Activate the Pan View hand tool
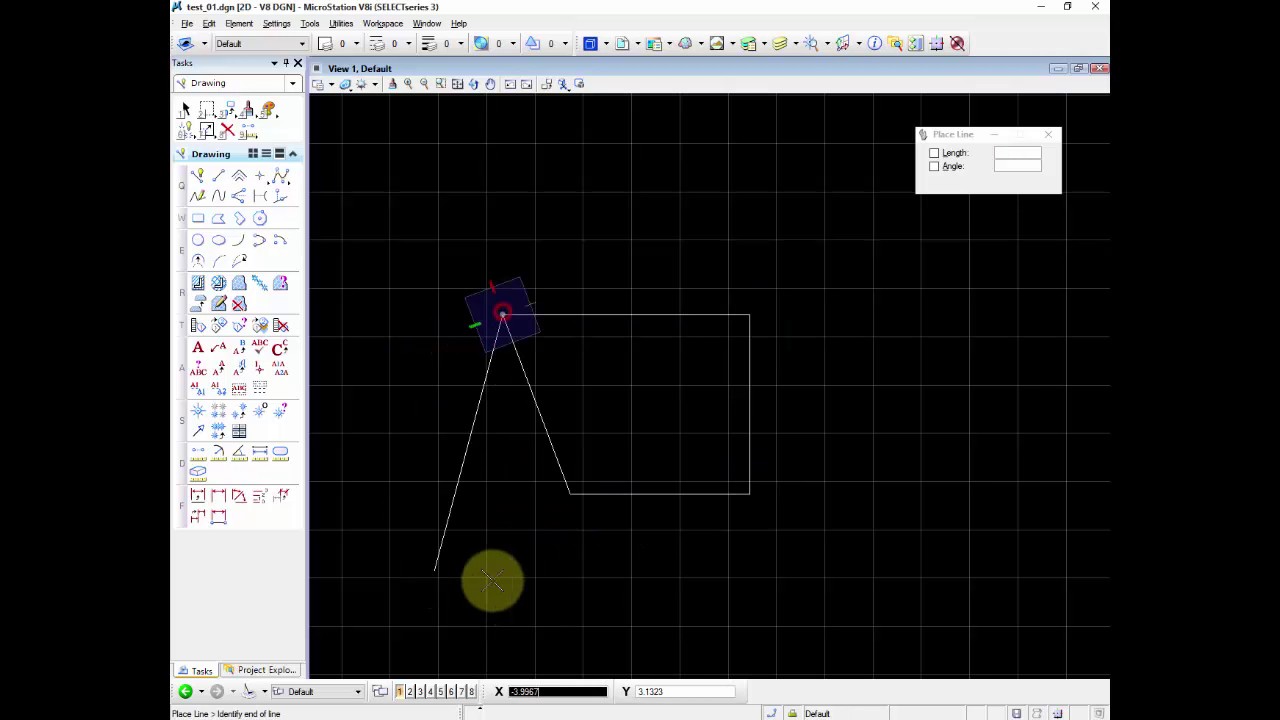 pos(490,84)
